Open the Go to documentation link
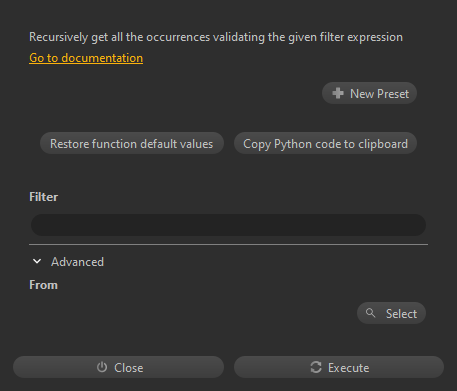 pyautogui.click(x=86, y=58)
